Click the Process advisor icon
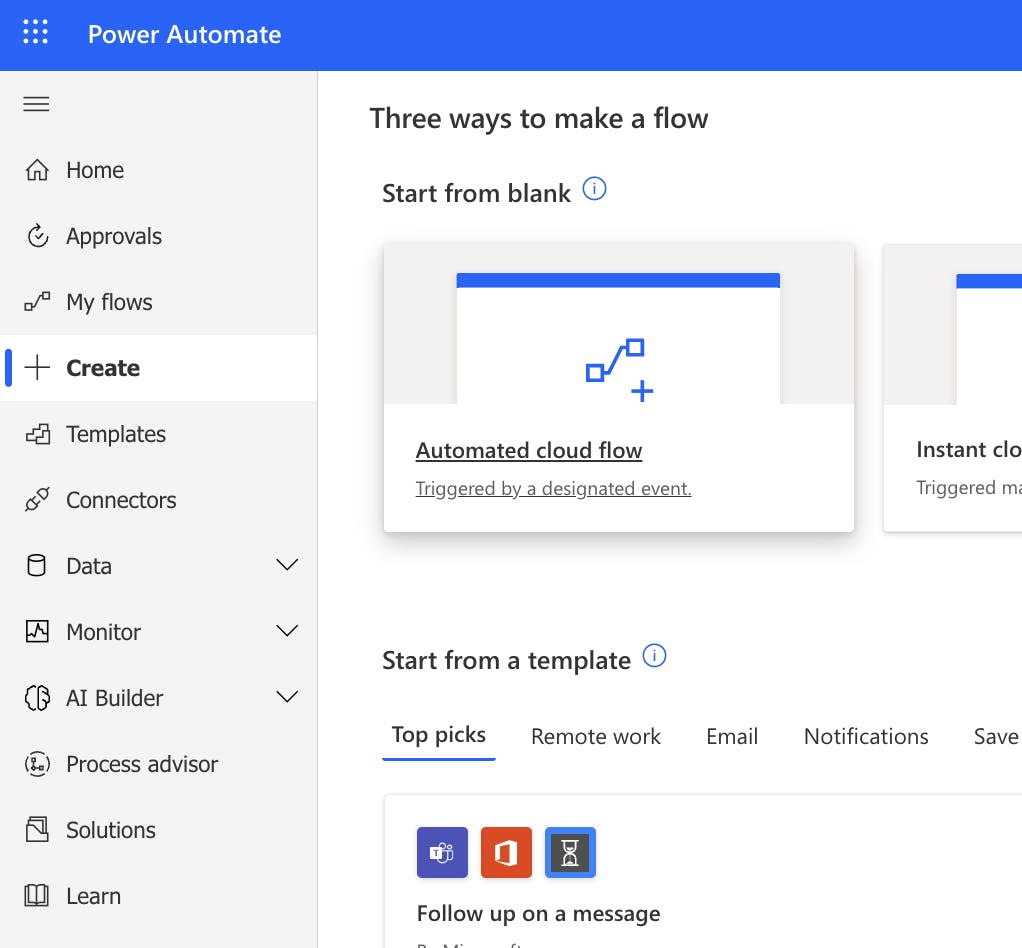 click(37, 764)
